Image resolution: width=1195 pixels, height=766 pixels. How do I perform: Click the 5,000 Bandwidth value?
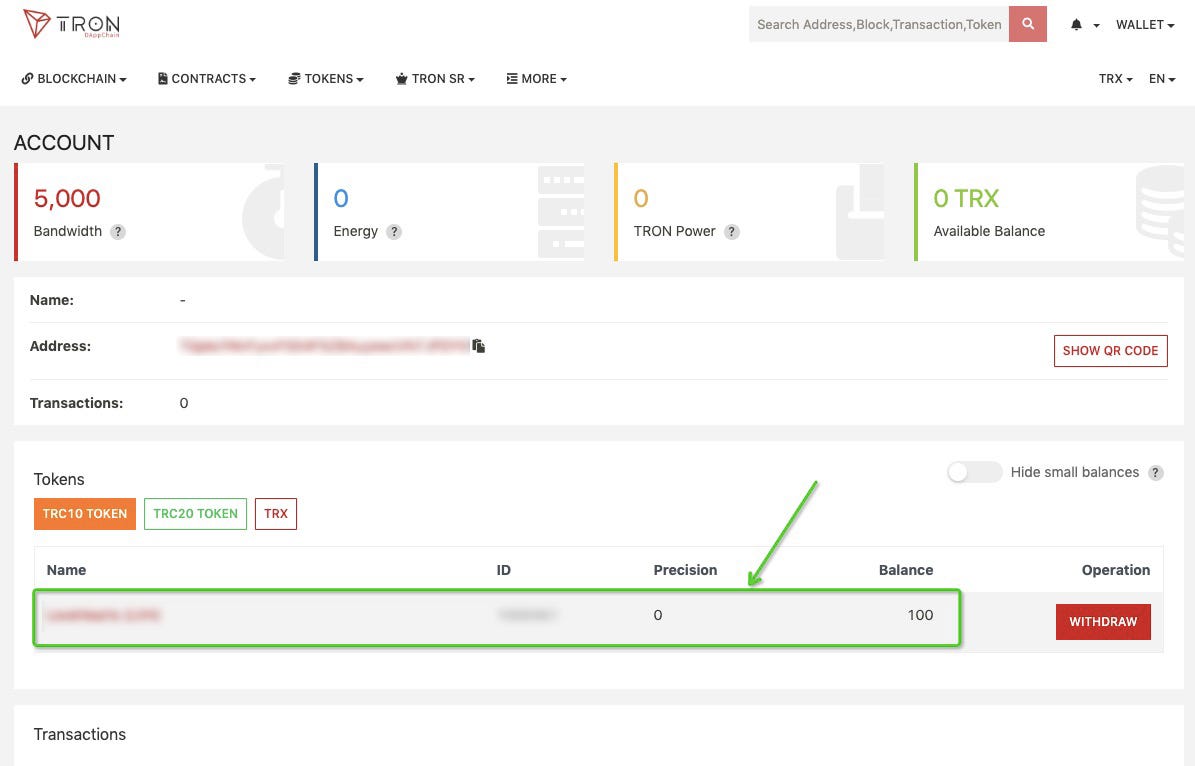pos(67,198)
